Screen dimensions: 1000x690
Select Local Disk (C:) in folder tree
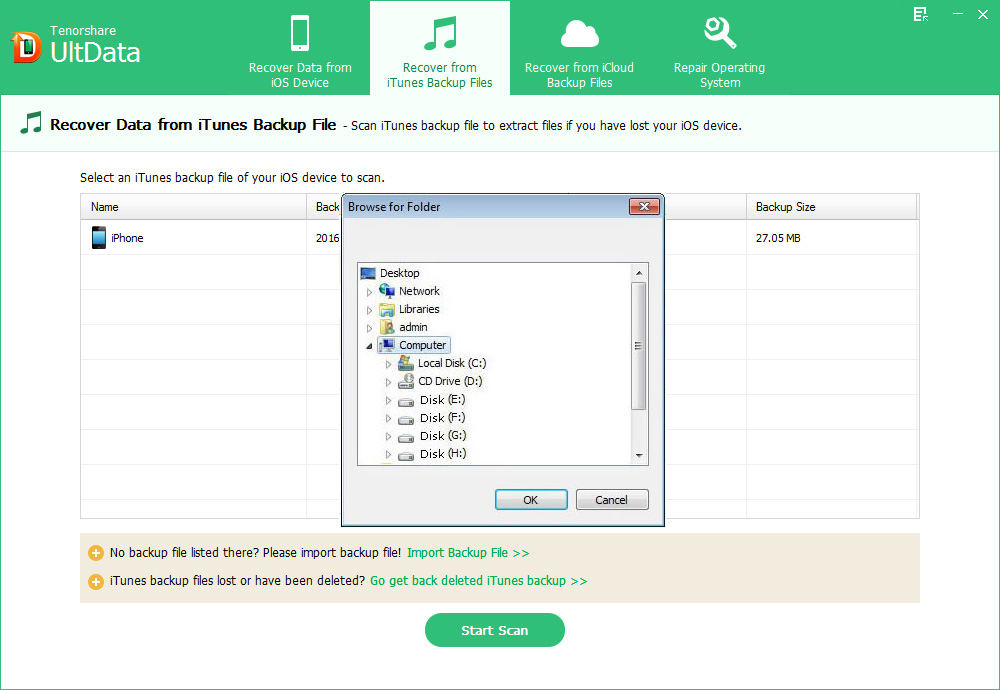point(452,363)
